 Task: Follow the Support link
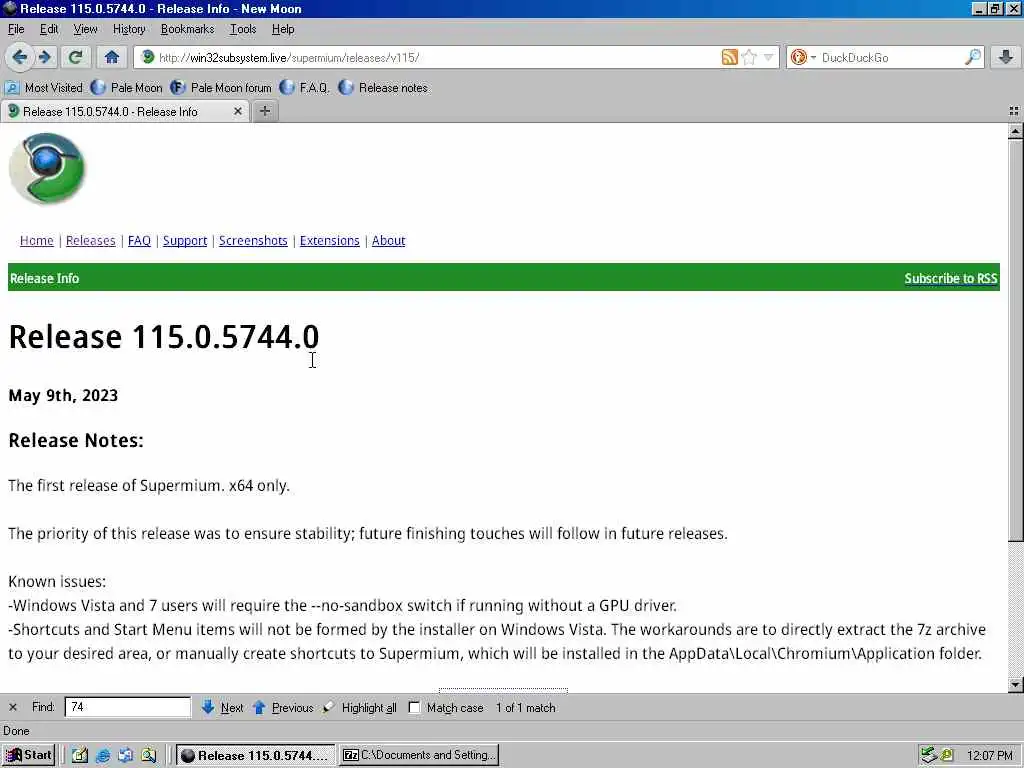point(185,241)
